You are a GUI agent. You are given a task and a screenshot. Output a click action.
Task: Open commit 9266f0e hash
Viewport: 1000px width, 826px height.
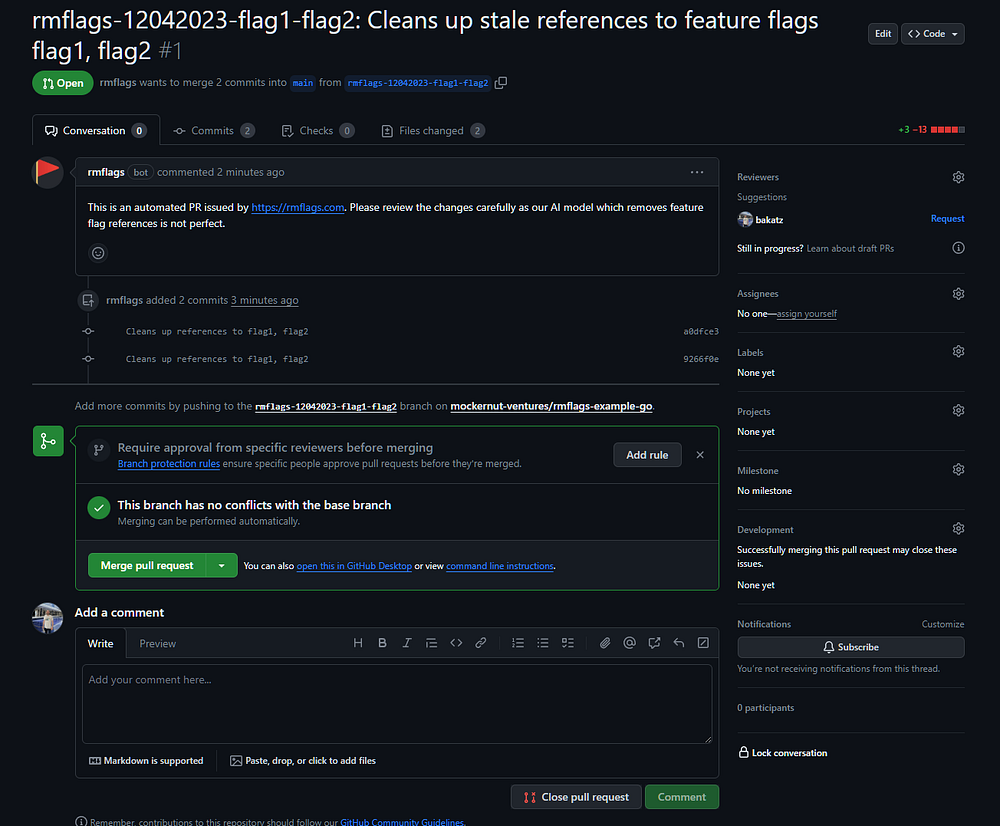[700, 359]
